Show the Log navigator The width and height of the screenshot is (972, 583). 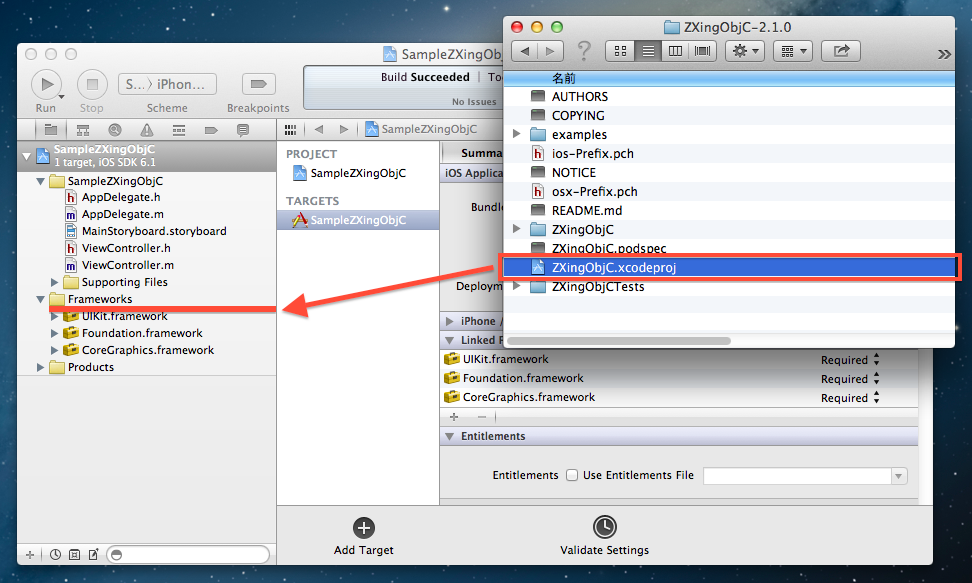pos(243,130)
